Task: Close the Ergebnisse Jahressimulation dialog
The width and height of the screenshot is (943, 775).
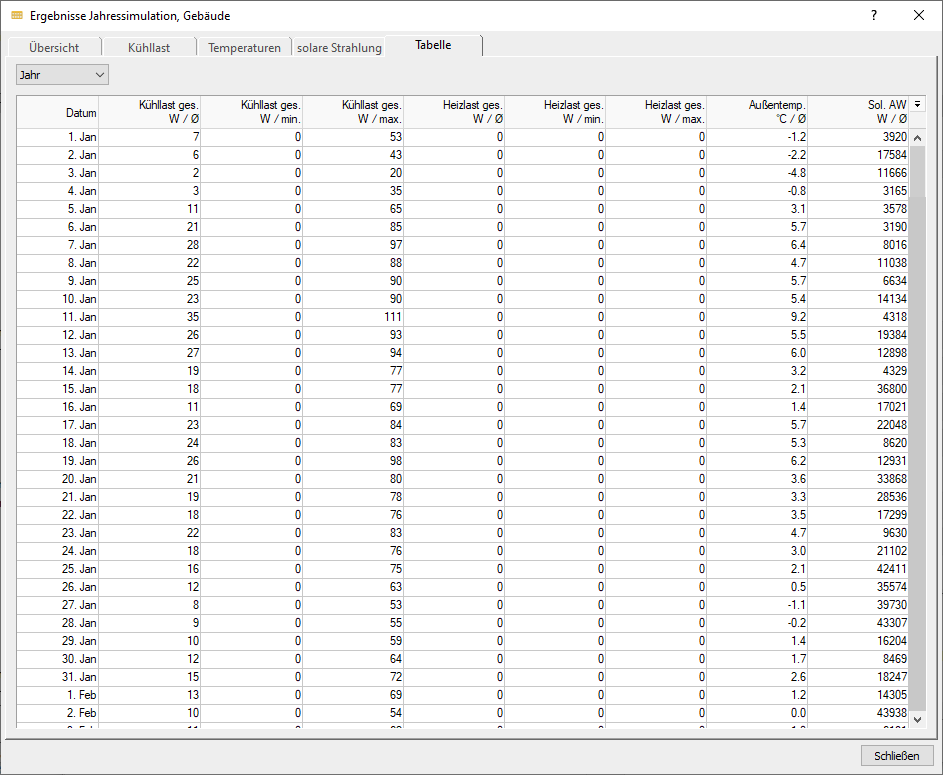Action: point(918,16)
